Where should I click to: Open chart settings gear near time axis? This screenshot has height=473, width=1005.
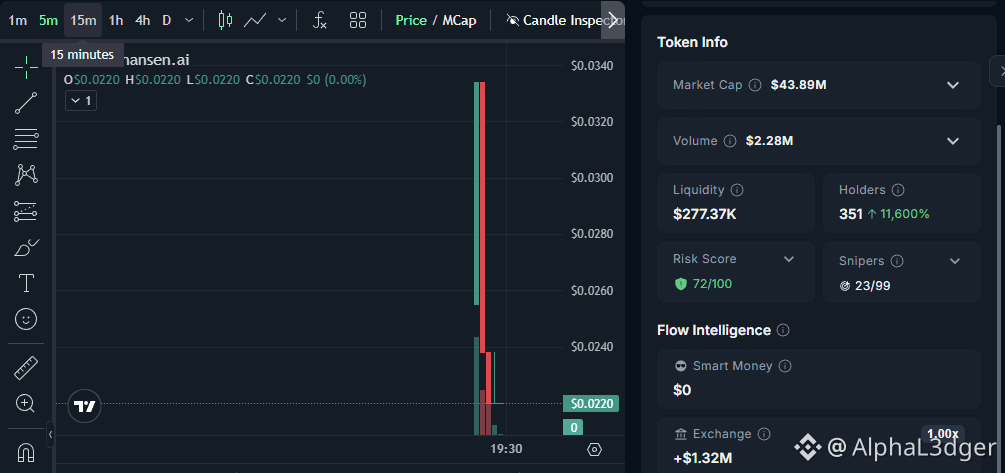tap(594, 449)
